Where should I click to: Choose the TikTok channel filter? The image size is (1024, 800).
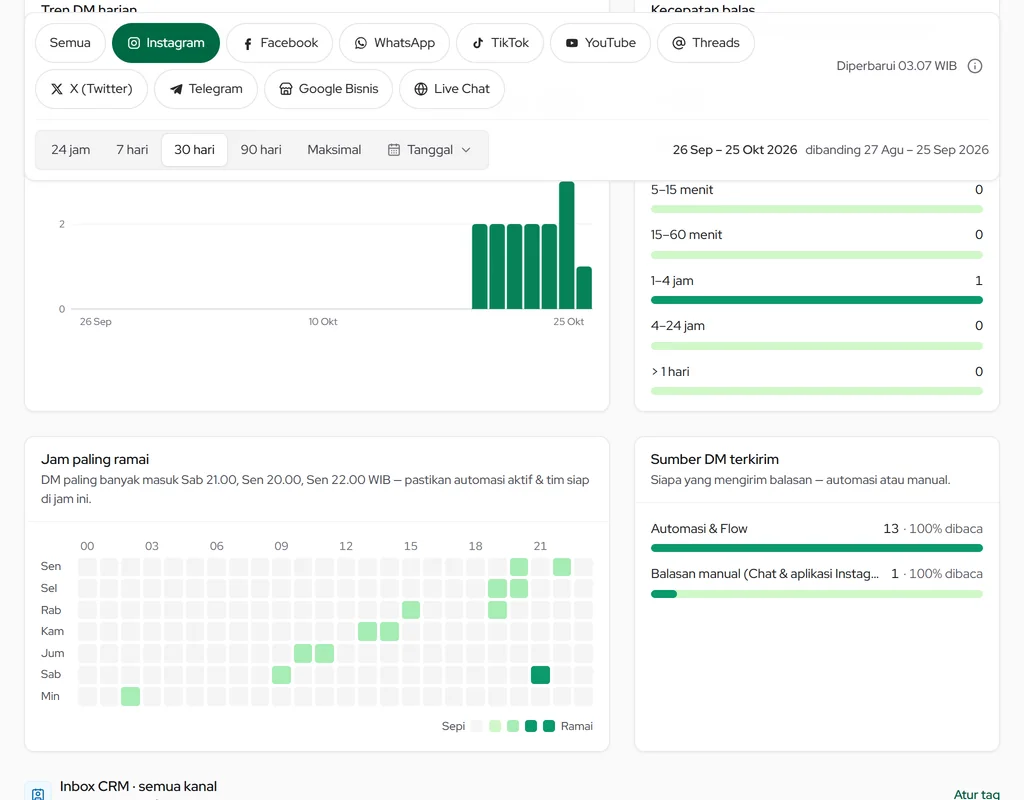(500, 43)
